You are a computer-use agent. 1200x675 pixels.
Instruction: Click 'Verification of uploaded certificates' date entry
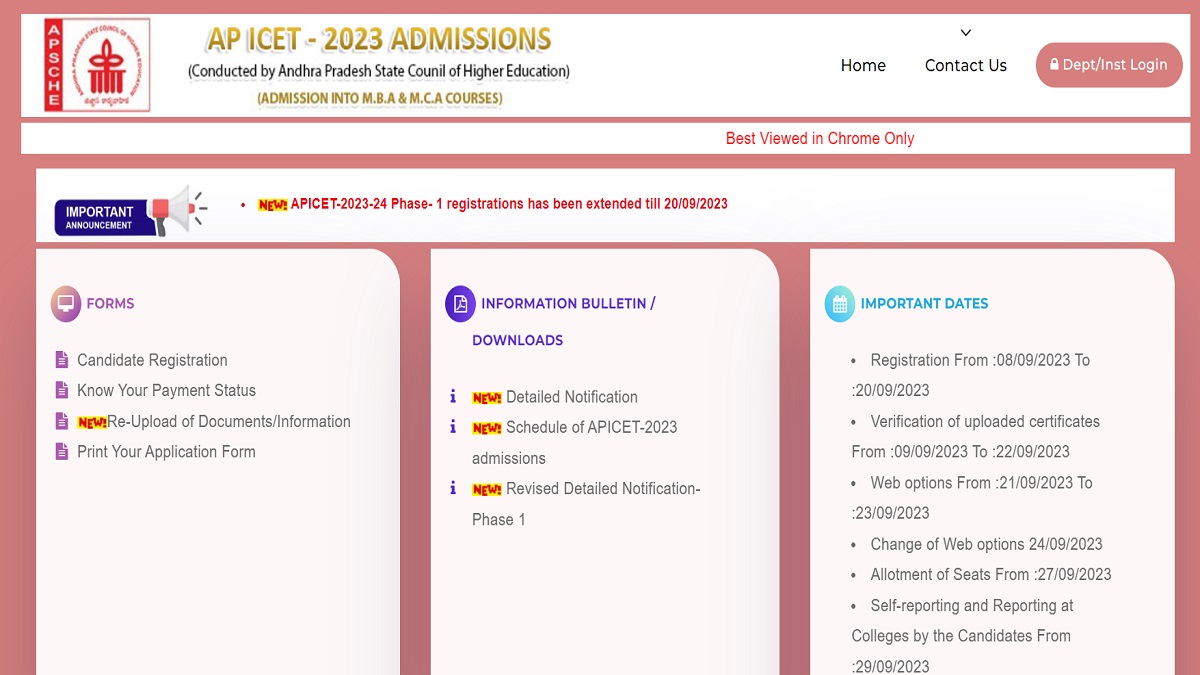coord(976,436)
